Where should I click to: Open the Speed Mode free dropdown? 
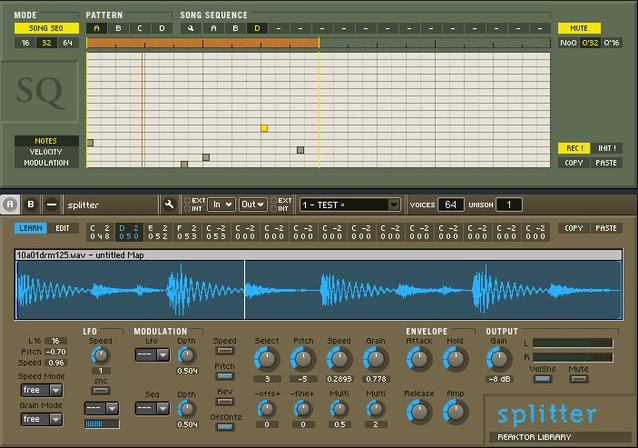tap(42, 390)
